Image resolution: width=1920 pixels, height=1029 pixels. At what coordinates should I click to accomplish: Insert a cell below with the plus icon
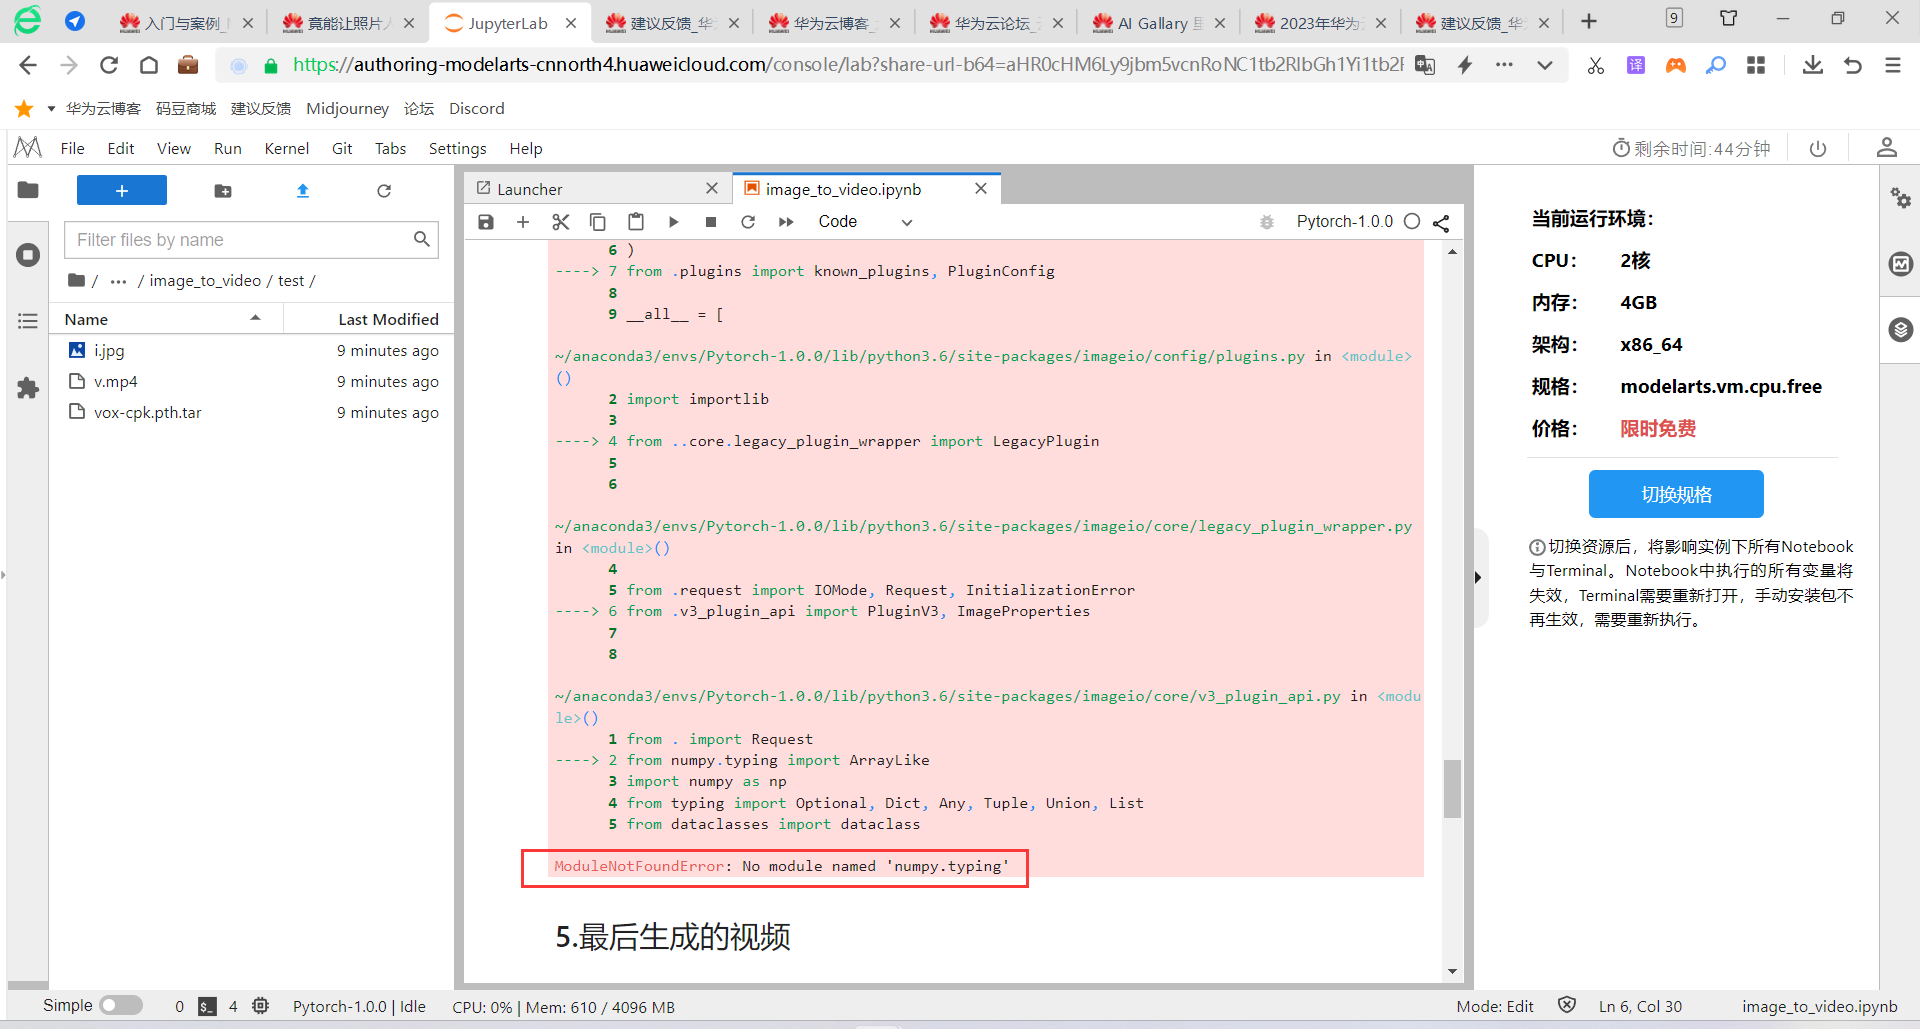(x=523, y=222)
